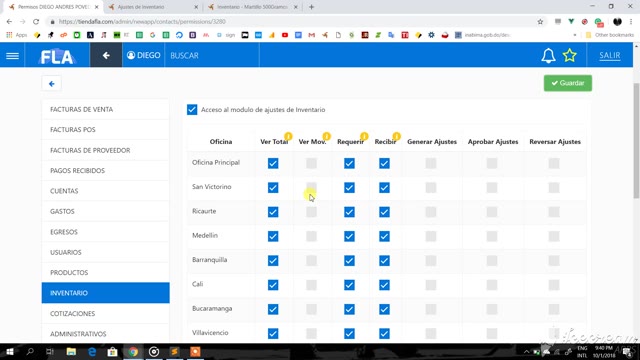Click the address bar URL
This screenshot has height=360, width=640.
click(142, 22)
